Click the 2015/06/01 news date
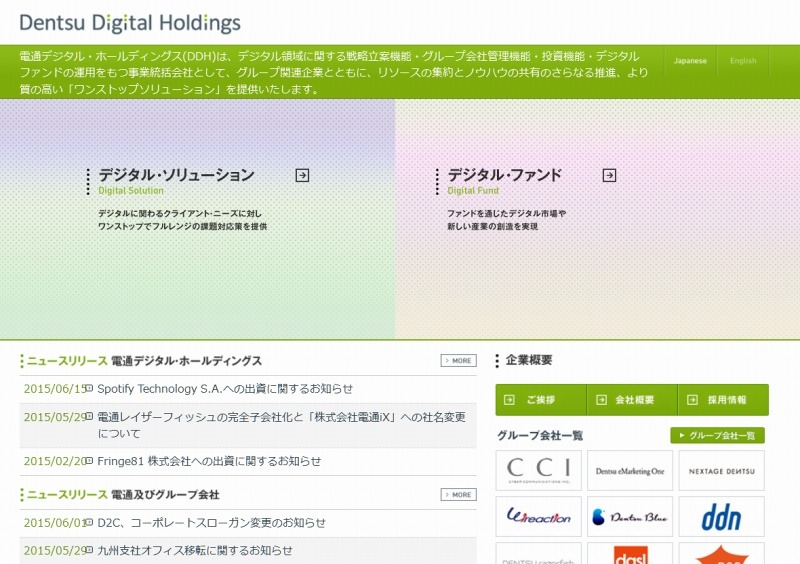 tap(54, 523)
